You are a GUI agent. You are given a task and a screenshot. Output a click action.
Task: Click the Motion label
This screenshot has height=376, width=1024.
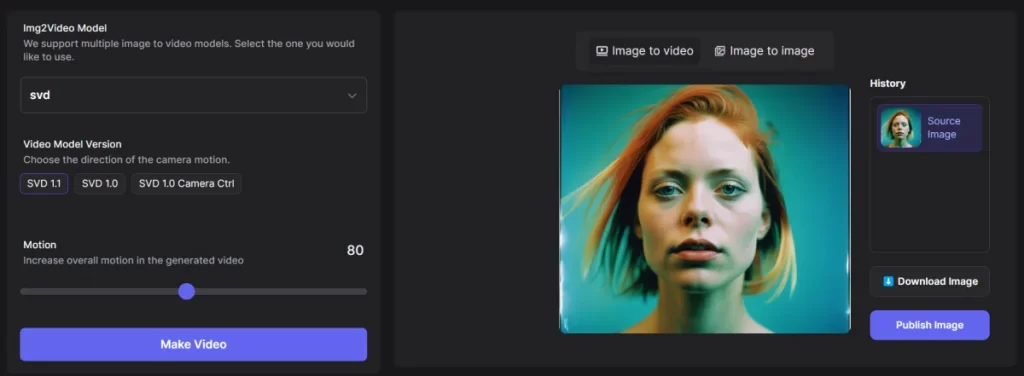coord(40,245)
